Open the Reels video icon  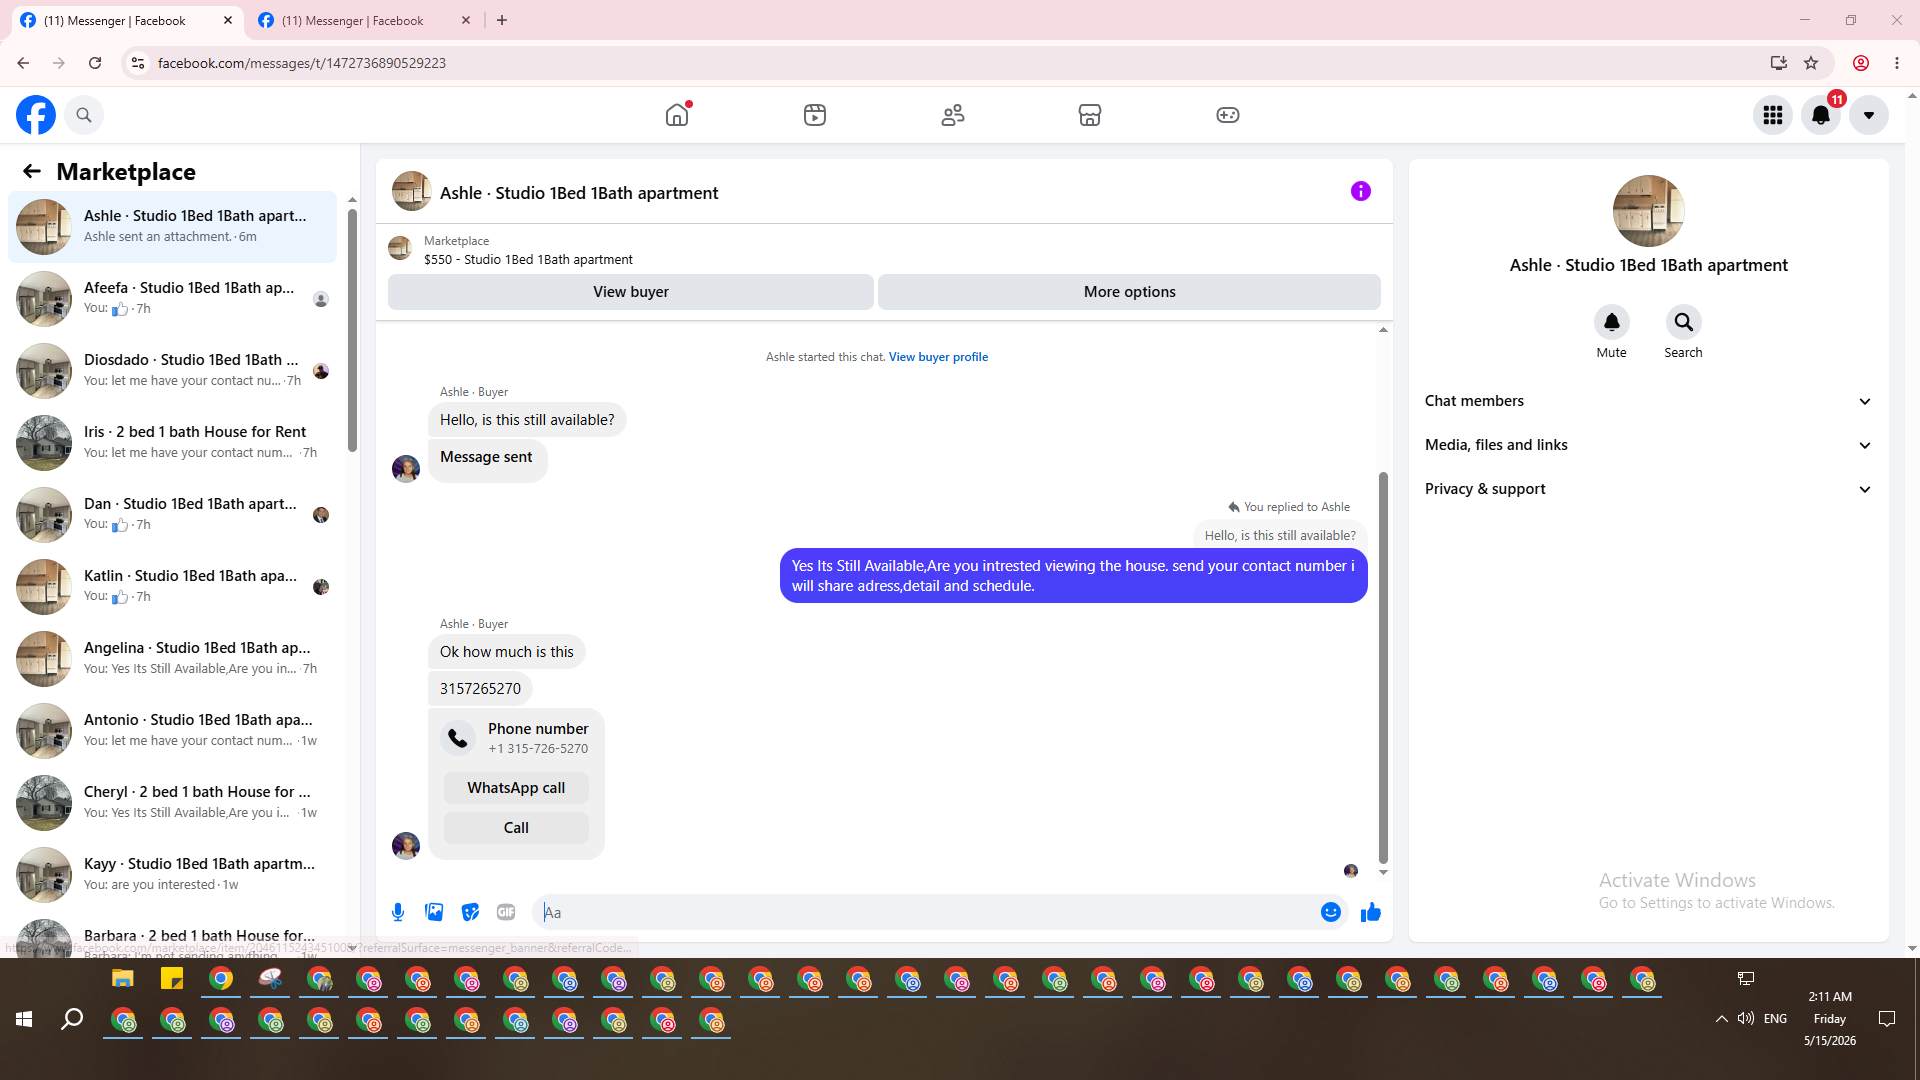pyautogui.click(x=815, y=115)
